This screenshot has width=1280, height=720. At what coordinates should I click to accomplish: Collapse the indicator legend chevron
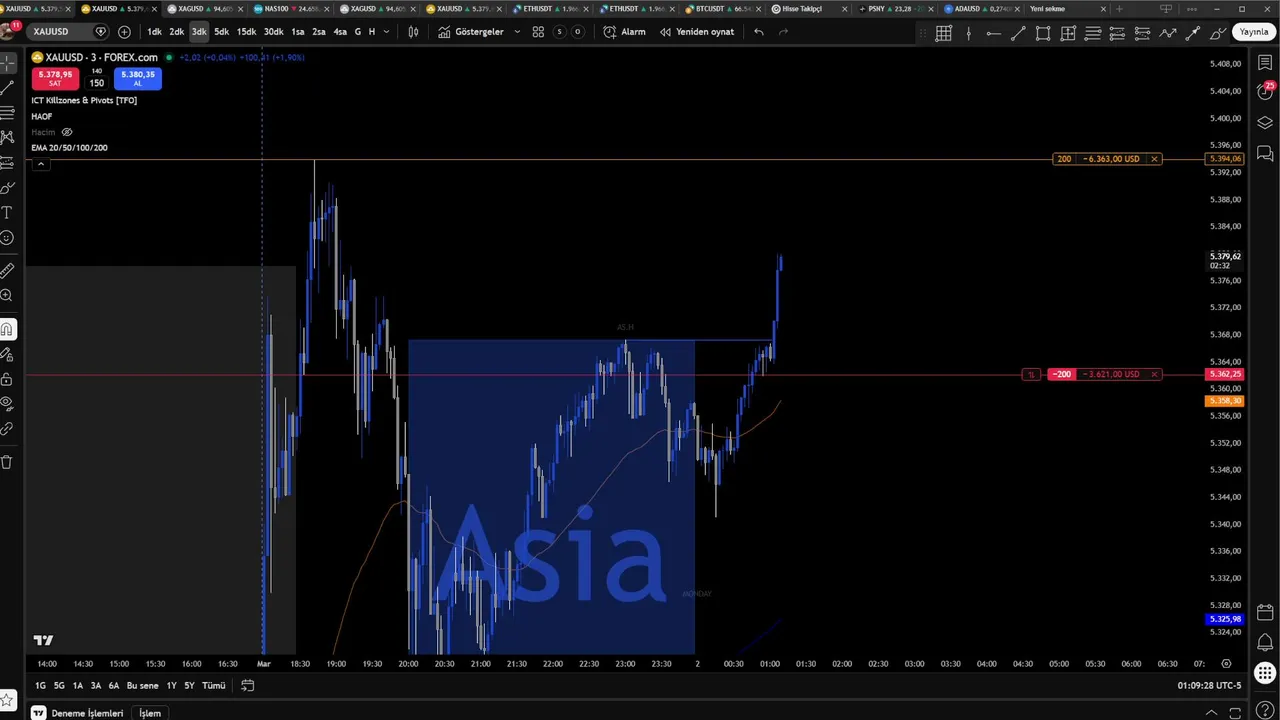[40, 163]
